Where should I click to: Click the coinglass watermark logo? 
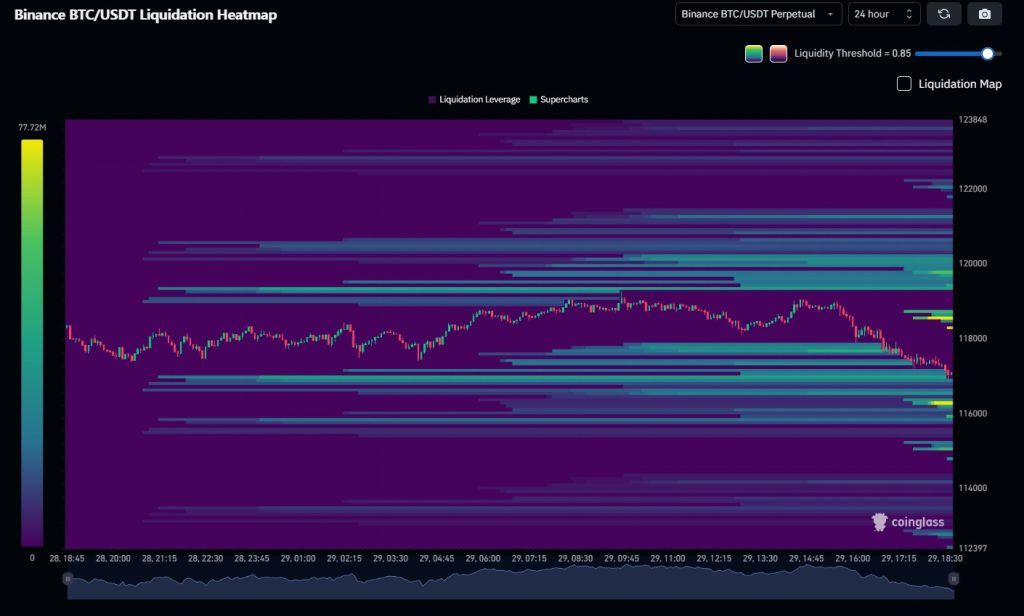click(881, 522)
